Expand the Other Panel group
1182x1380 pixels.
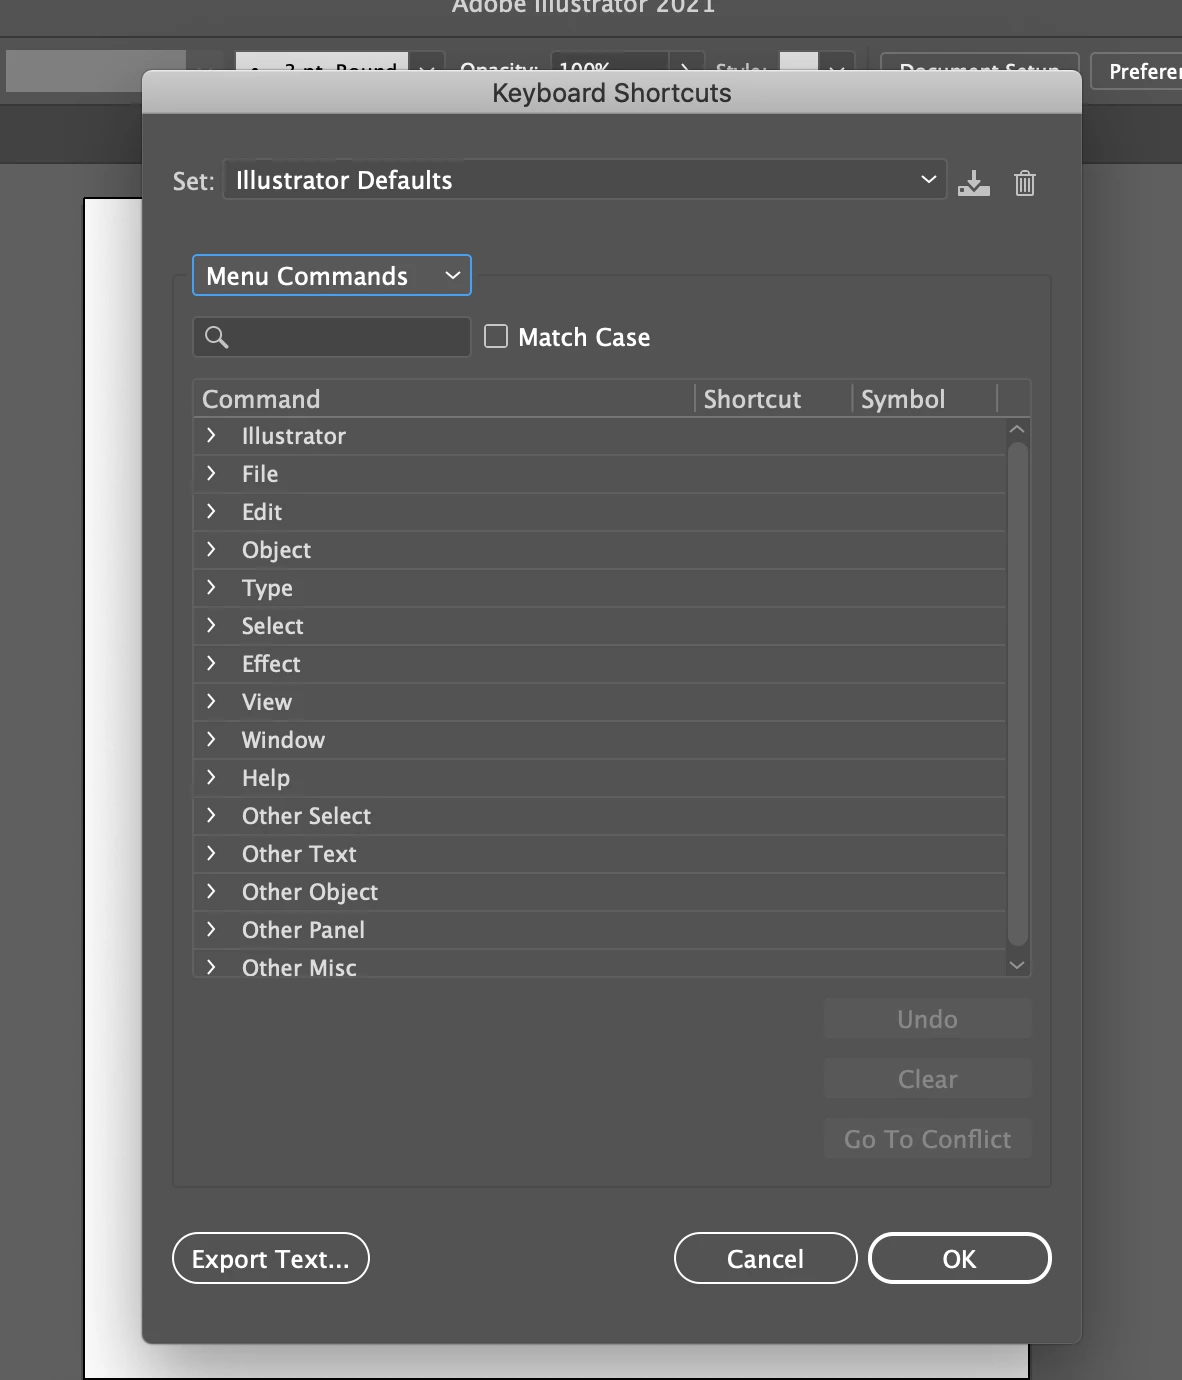coord(211,929)
